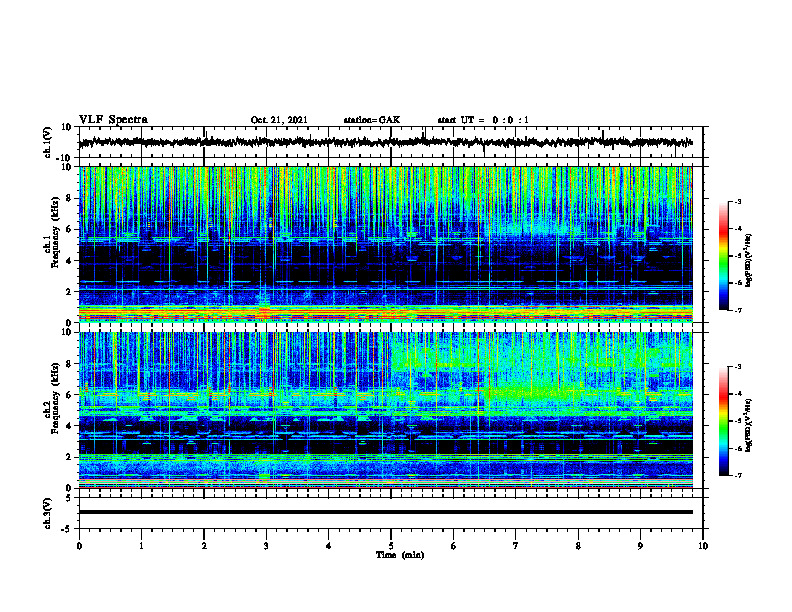Viewport: 792px width, 612px height.
Task: Click the ch.1 frequency tick label "4"
Action: (69, 261)
